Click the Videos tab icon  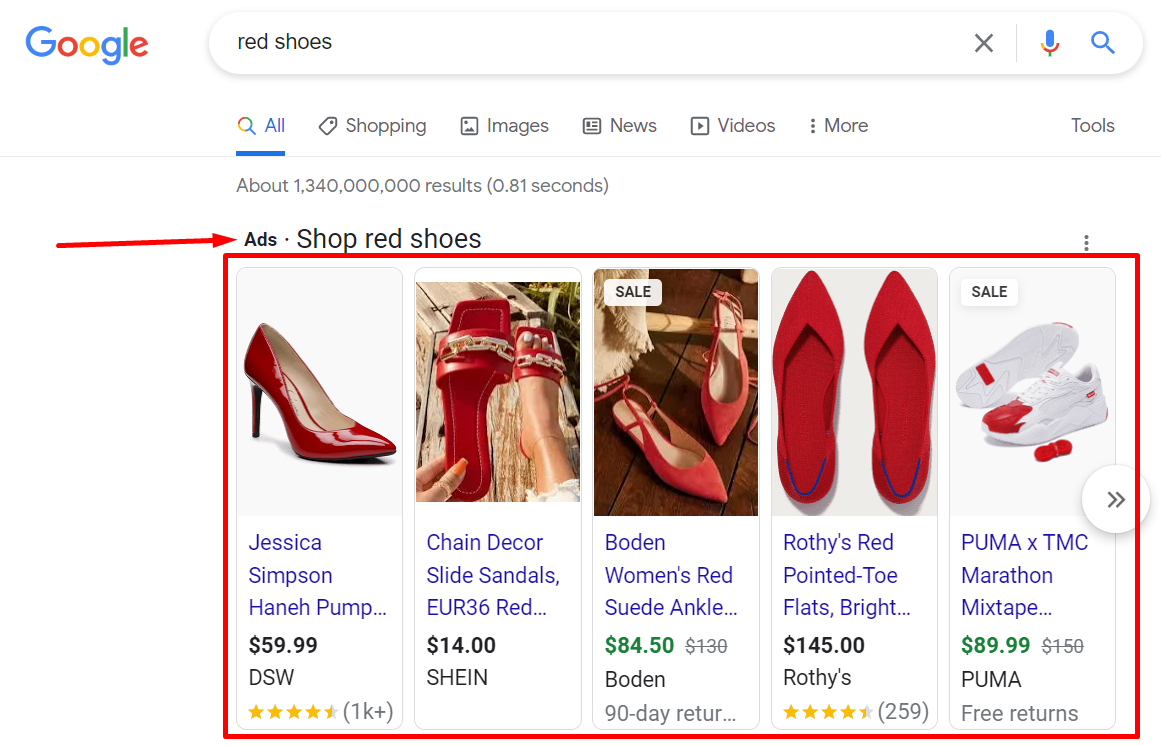698,125
